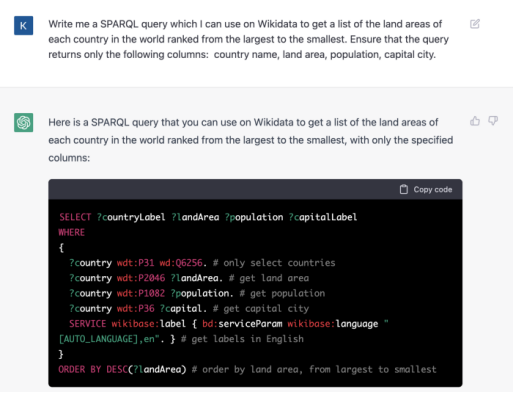This screenshot has width=514, height=393.
Task: Click the wdt:P1082 population property
Action: (x=141, y=293)
